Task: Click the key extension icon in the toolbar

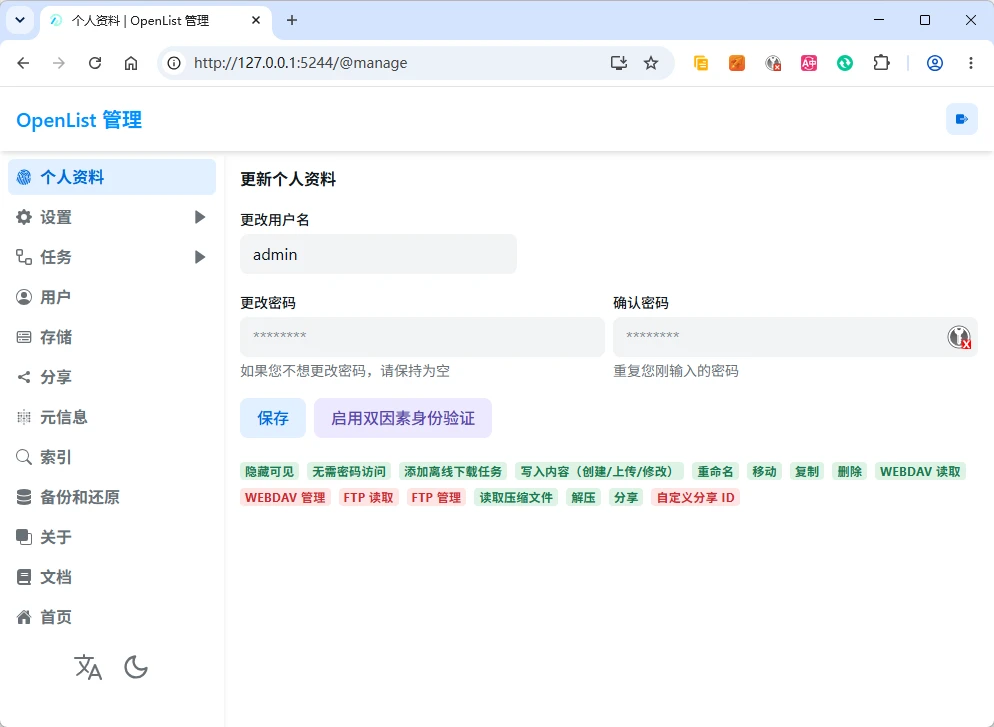Action: point(773,63)
